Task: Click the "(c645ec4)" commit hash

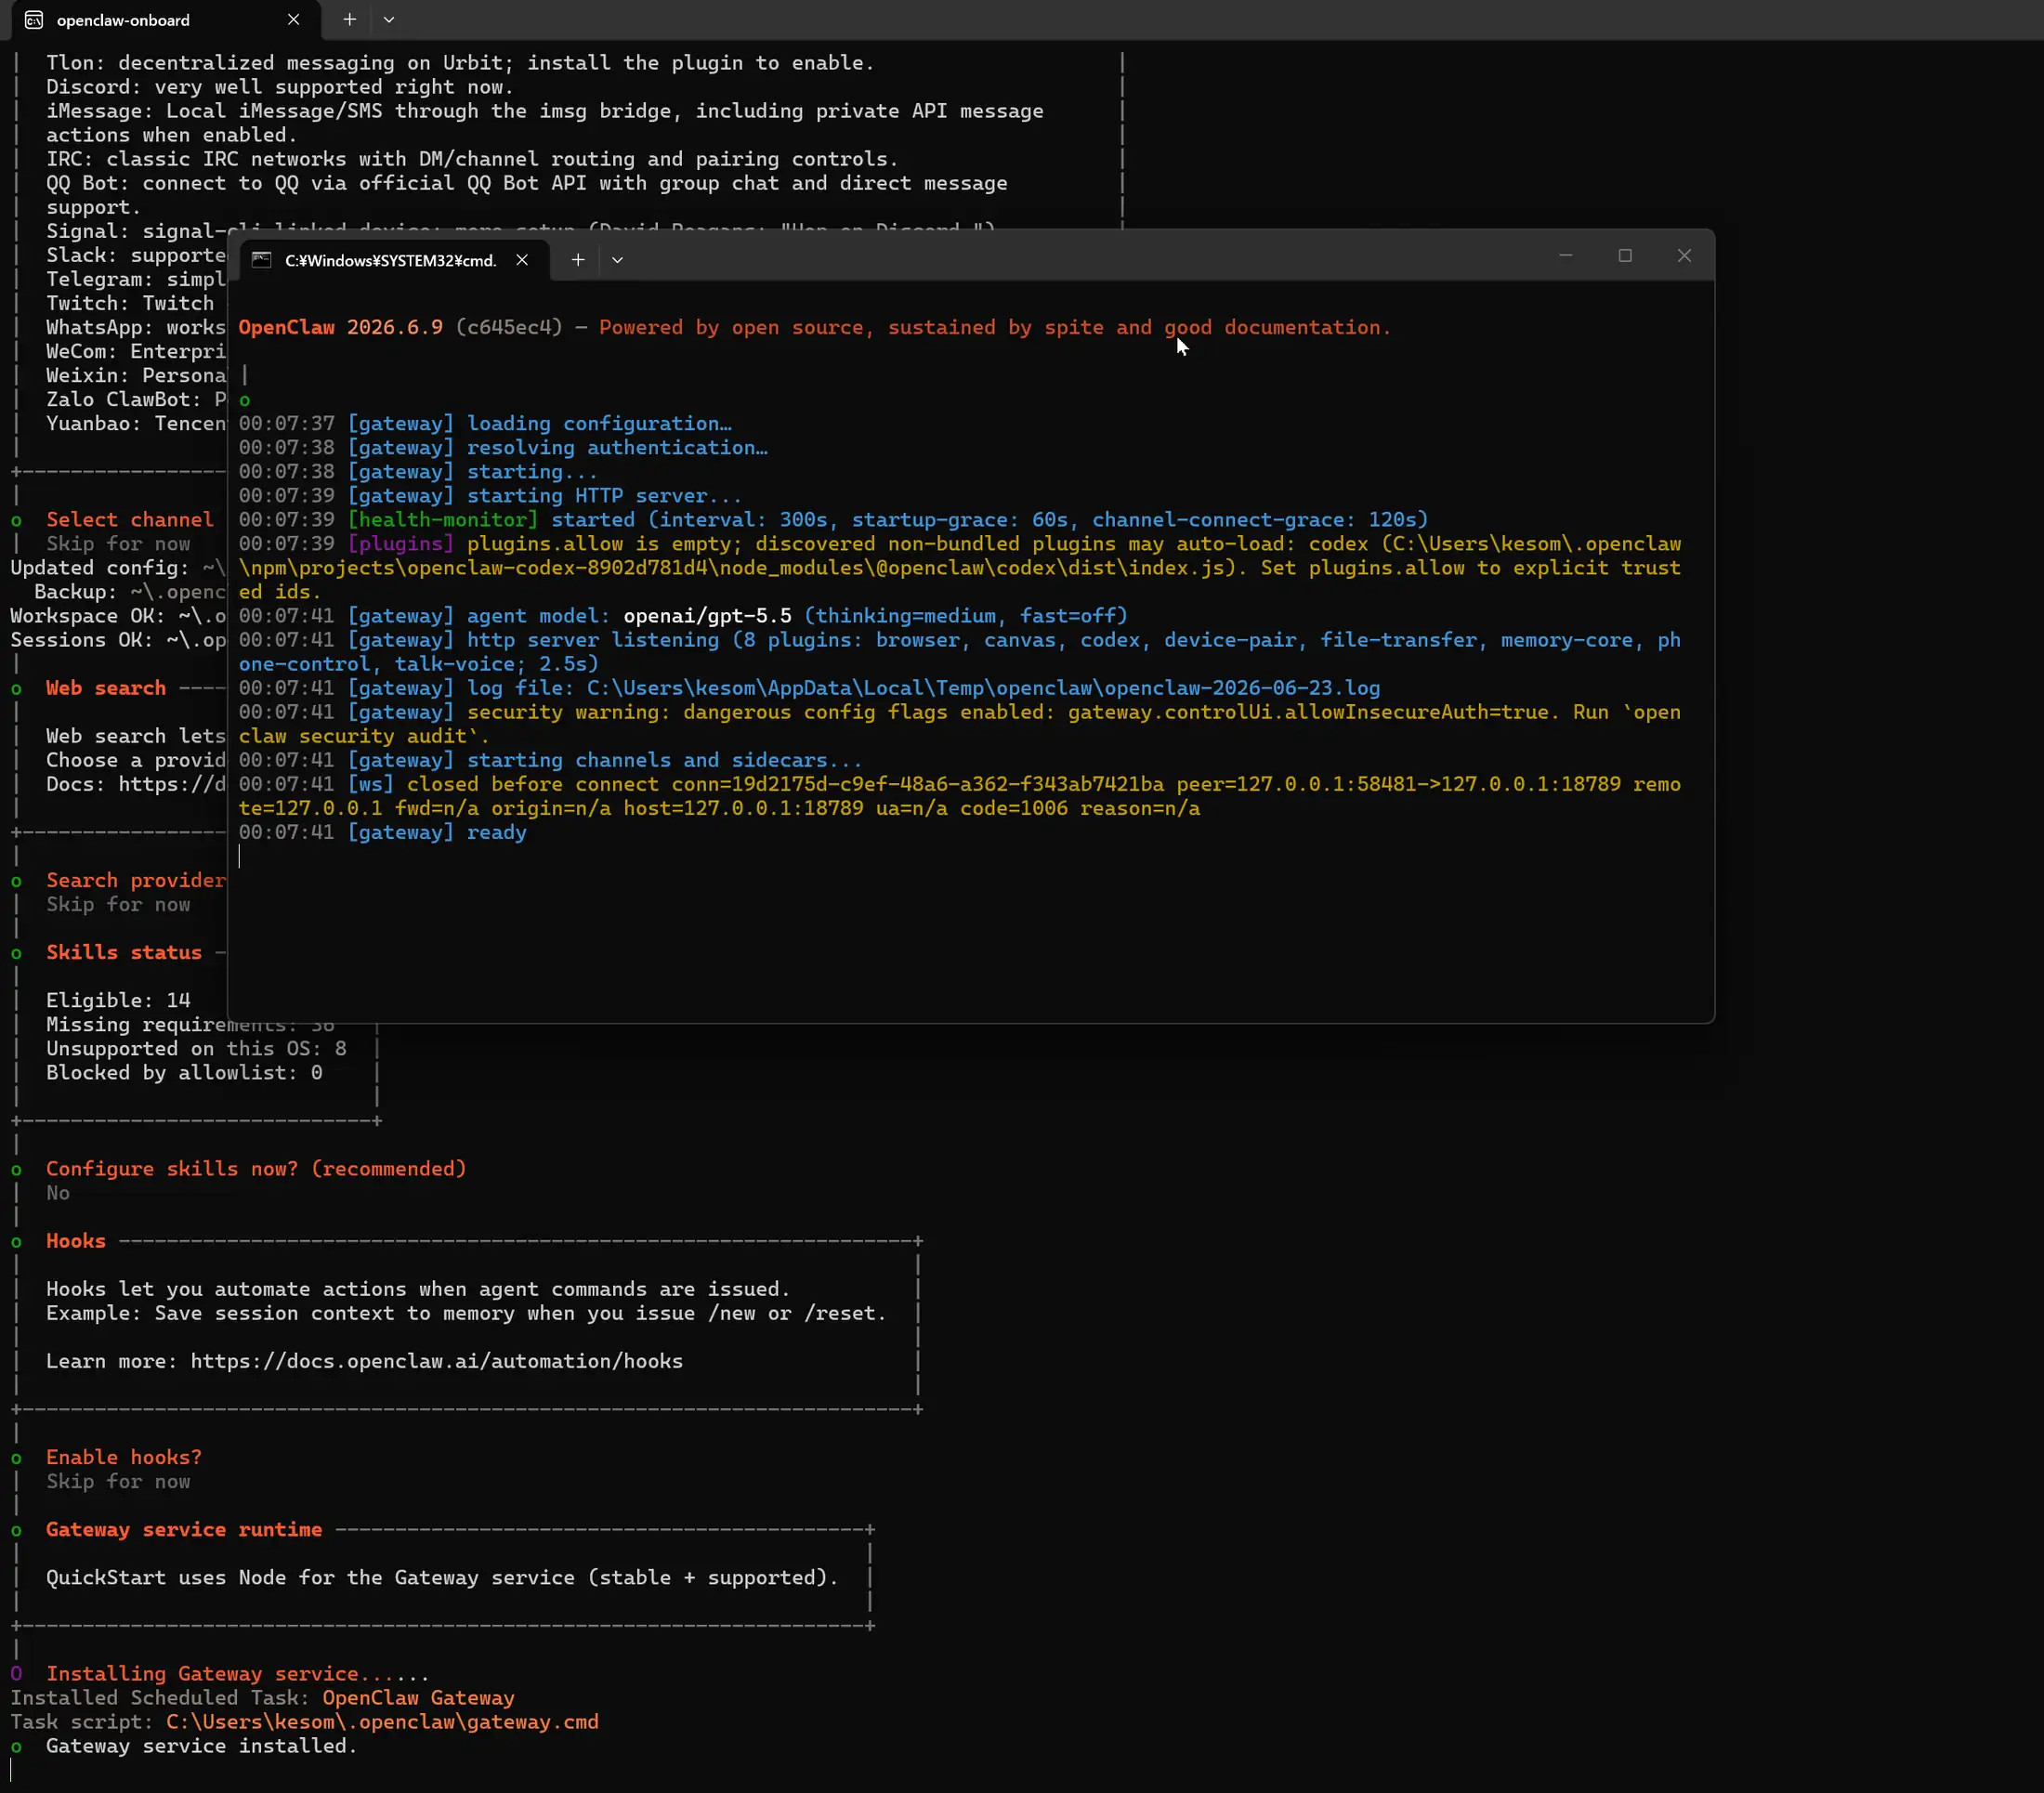Action: 509,327
